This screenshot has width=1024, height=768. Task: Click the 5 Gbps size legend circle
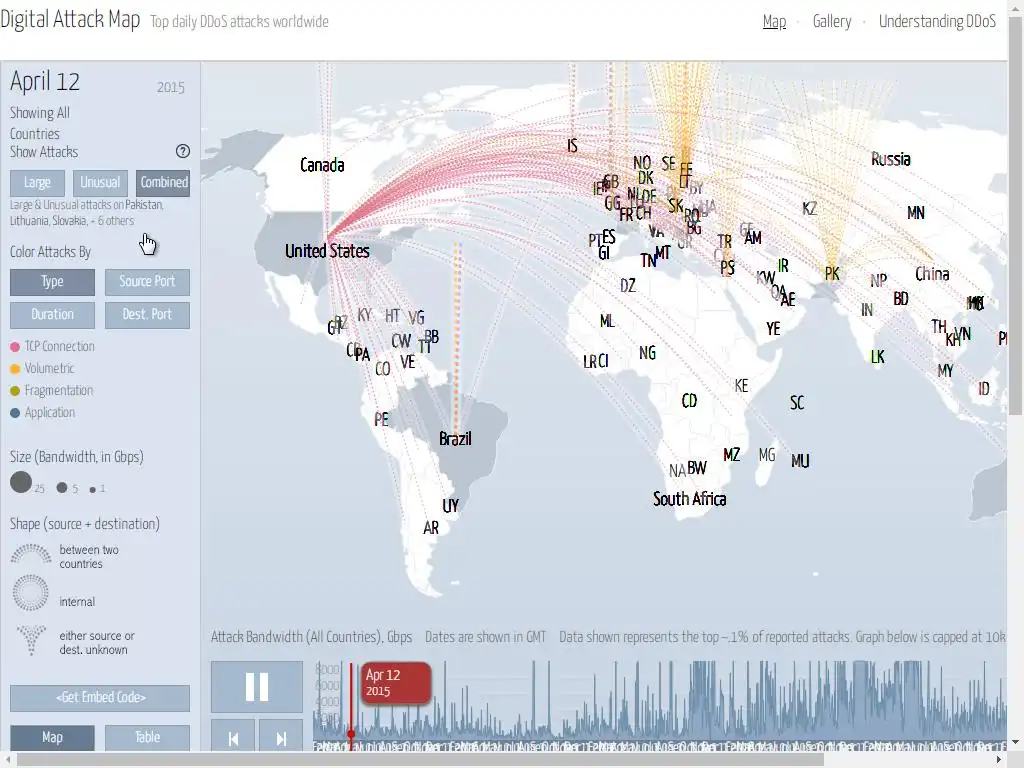coord(62,487)
